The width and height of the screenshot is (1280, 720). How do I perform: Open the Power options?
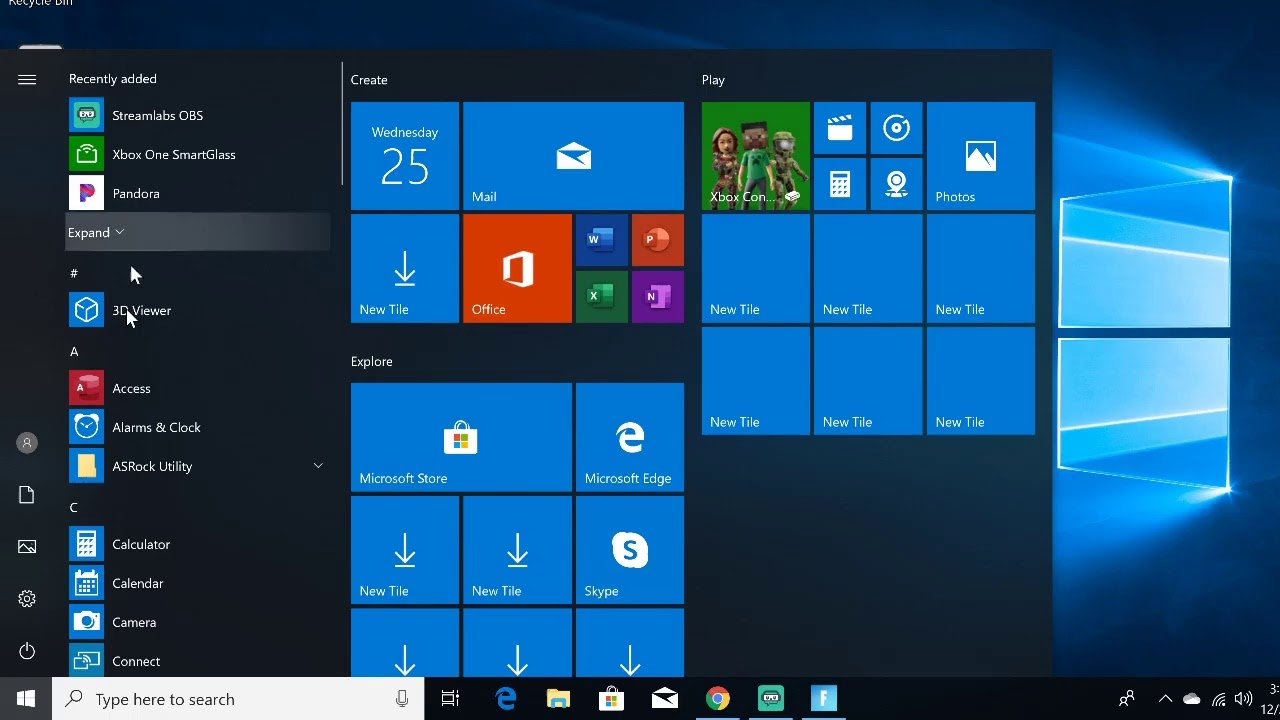coord(27,651)
